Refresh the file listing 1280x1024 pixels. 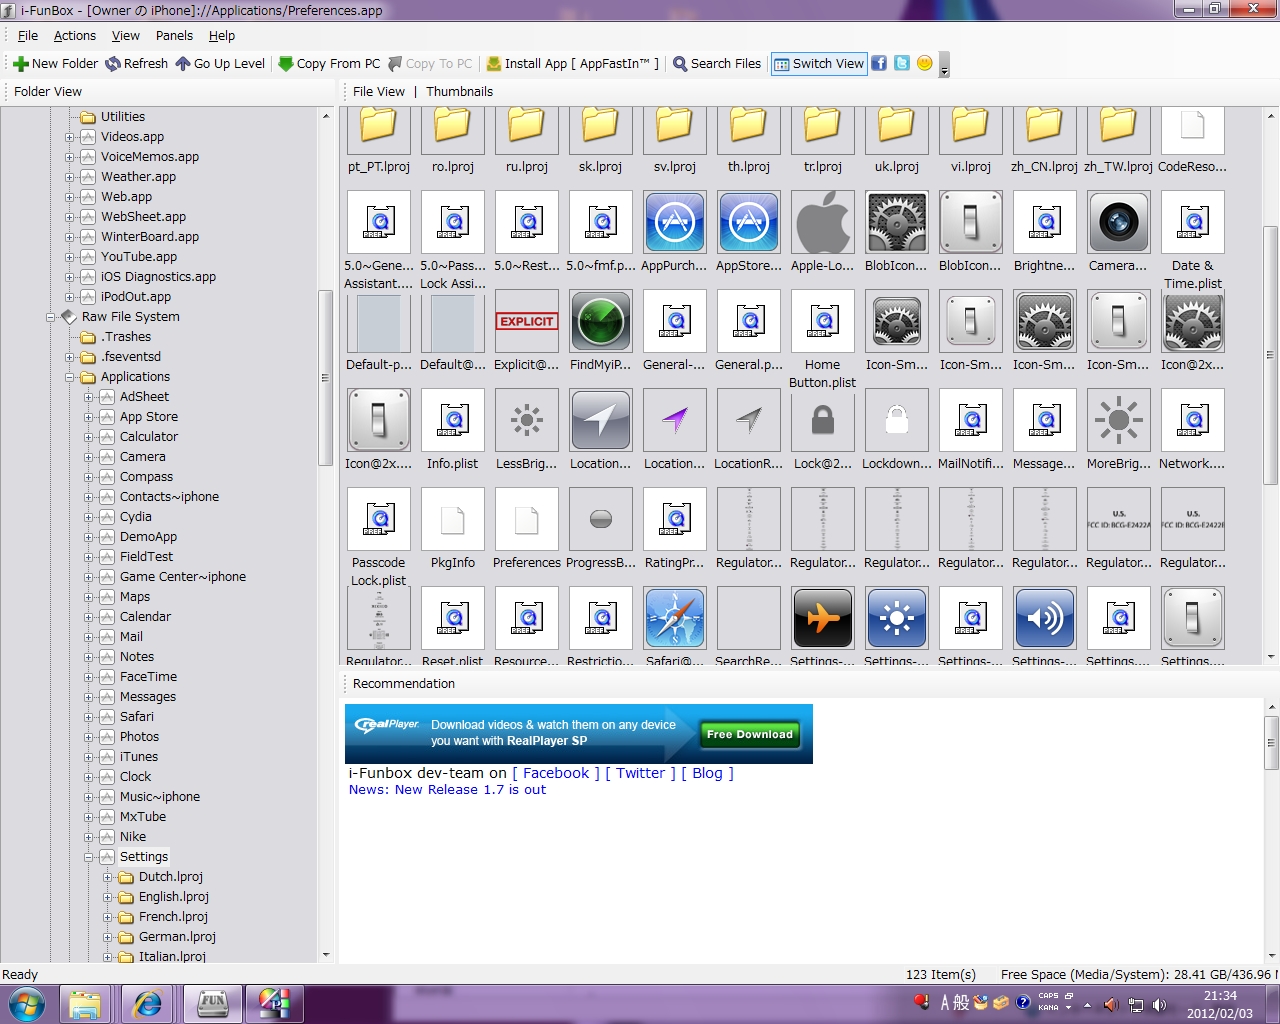click(x=137, y=63)
